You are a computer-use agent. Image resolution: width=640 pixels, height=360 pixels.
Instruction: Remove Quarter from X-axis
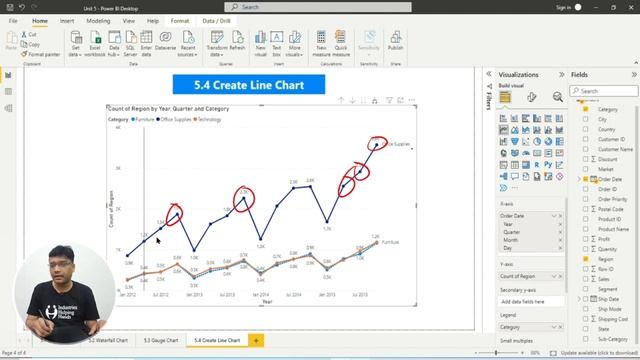click(x=560, y=232)
